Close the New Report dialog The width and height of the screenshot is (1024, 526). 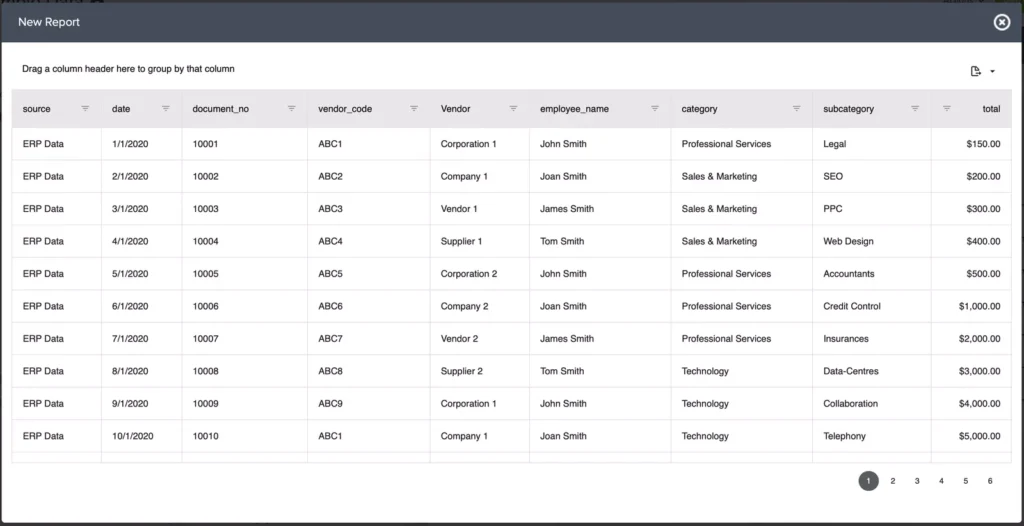pos(1001,22)
